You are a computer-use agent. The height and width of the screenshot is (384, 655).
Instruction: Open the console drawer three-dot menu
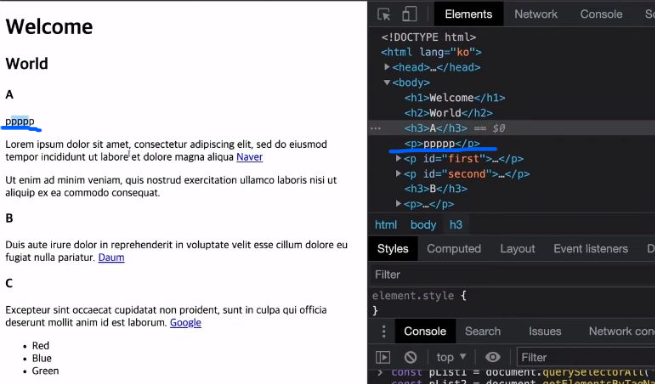(x=383, y=331)
